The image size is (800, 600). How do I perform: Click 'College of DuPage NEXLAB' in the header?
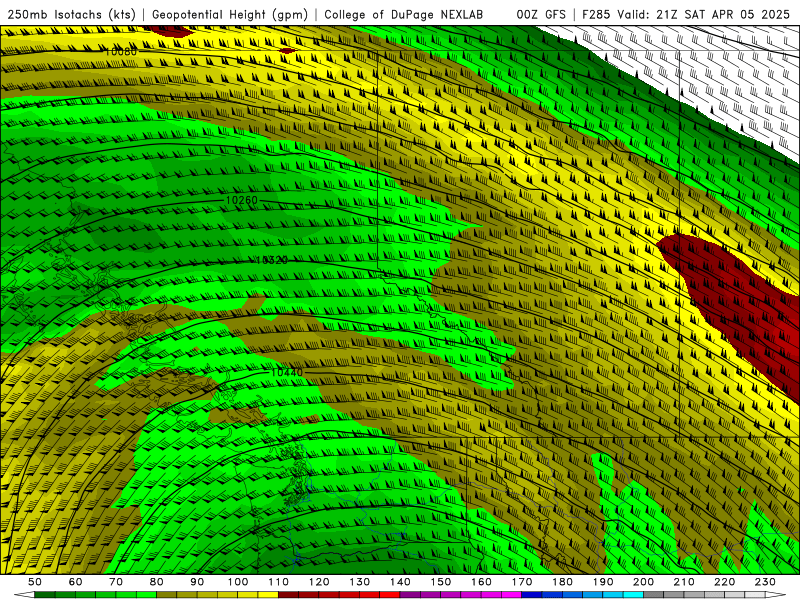[404, 15]
